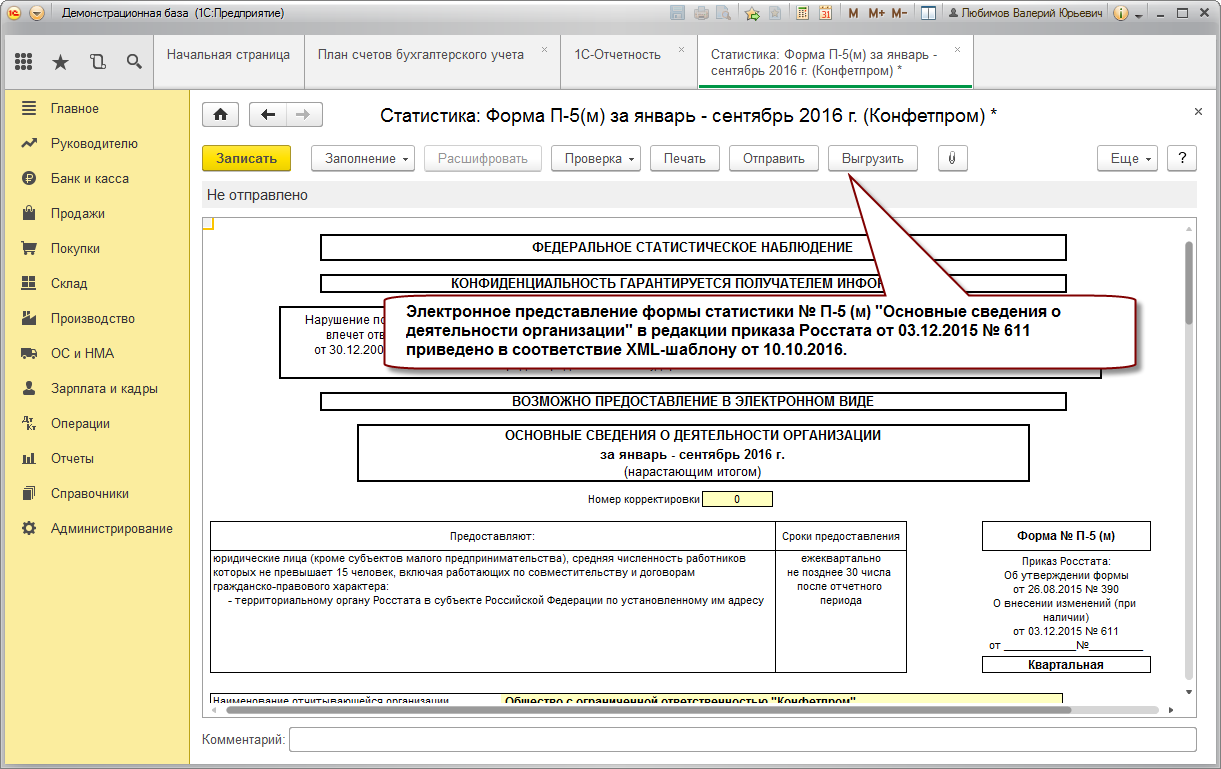This screenshot has height=769, width=1221.
Task: Expand the Проверка dropdown
Action: coord(596,158)
